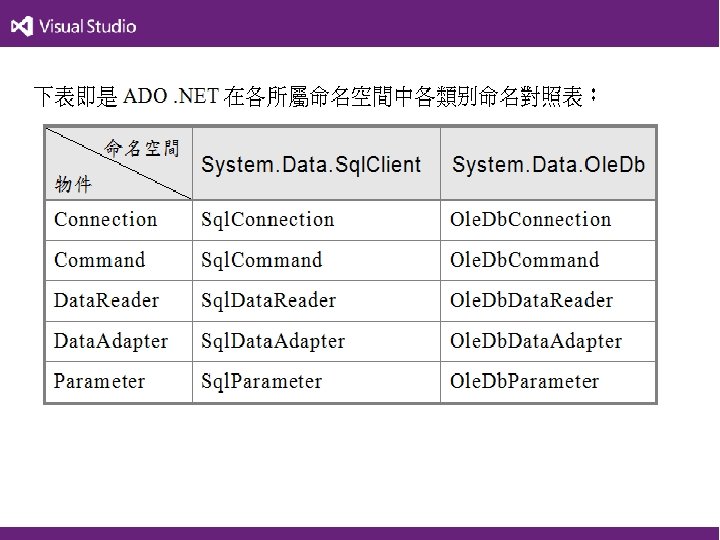Select the OleDbCommand cell
Image resolution: width=720 pixels, height=540 pixels.
click(x=524, y=260)
